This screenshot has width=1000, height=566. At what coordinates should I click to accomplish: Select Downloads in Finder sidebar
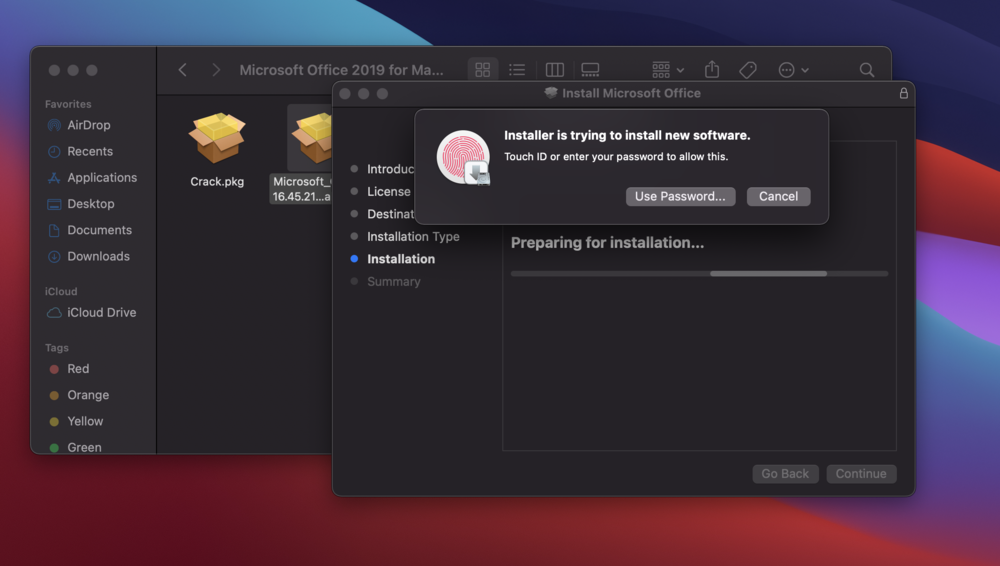(98, 256)
